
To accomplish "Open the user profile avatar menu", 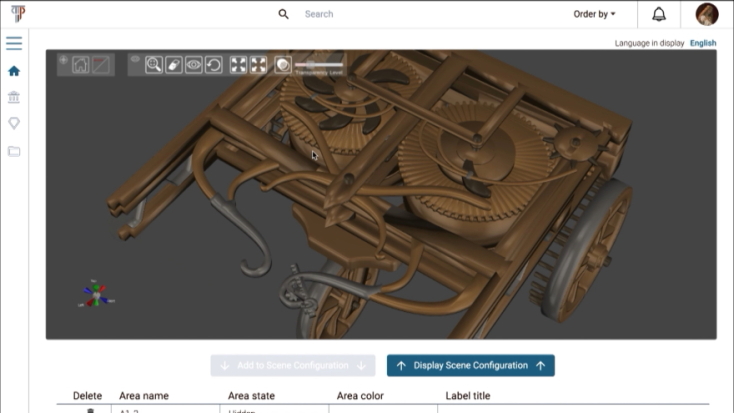I will click(707, 14).
